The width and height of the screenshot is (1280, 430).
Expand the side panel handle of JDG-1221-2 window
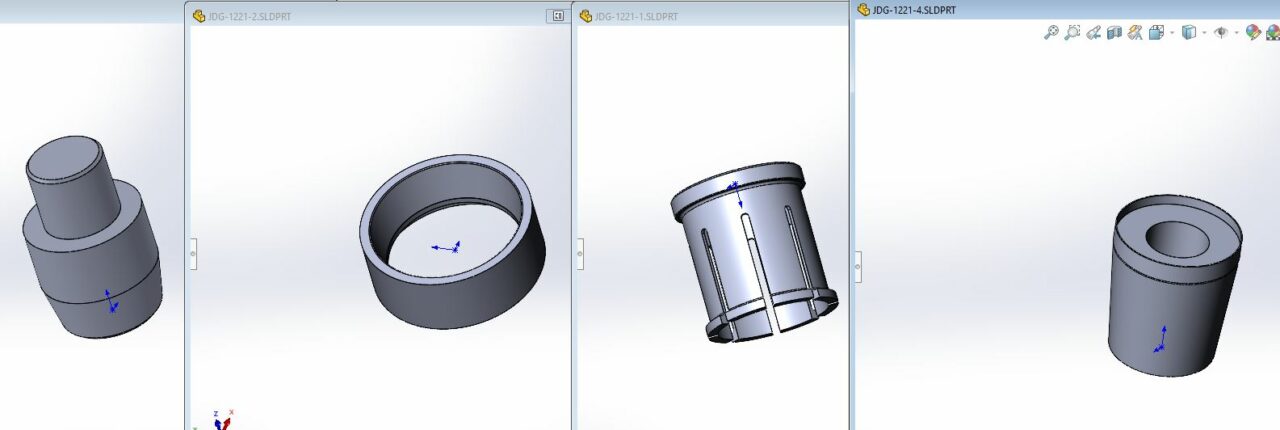point(193,253)
